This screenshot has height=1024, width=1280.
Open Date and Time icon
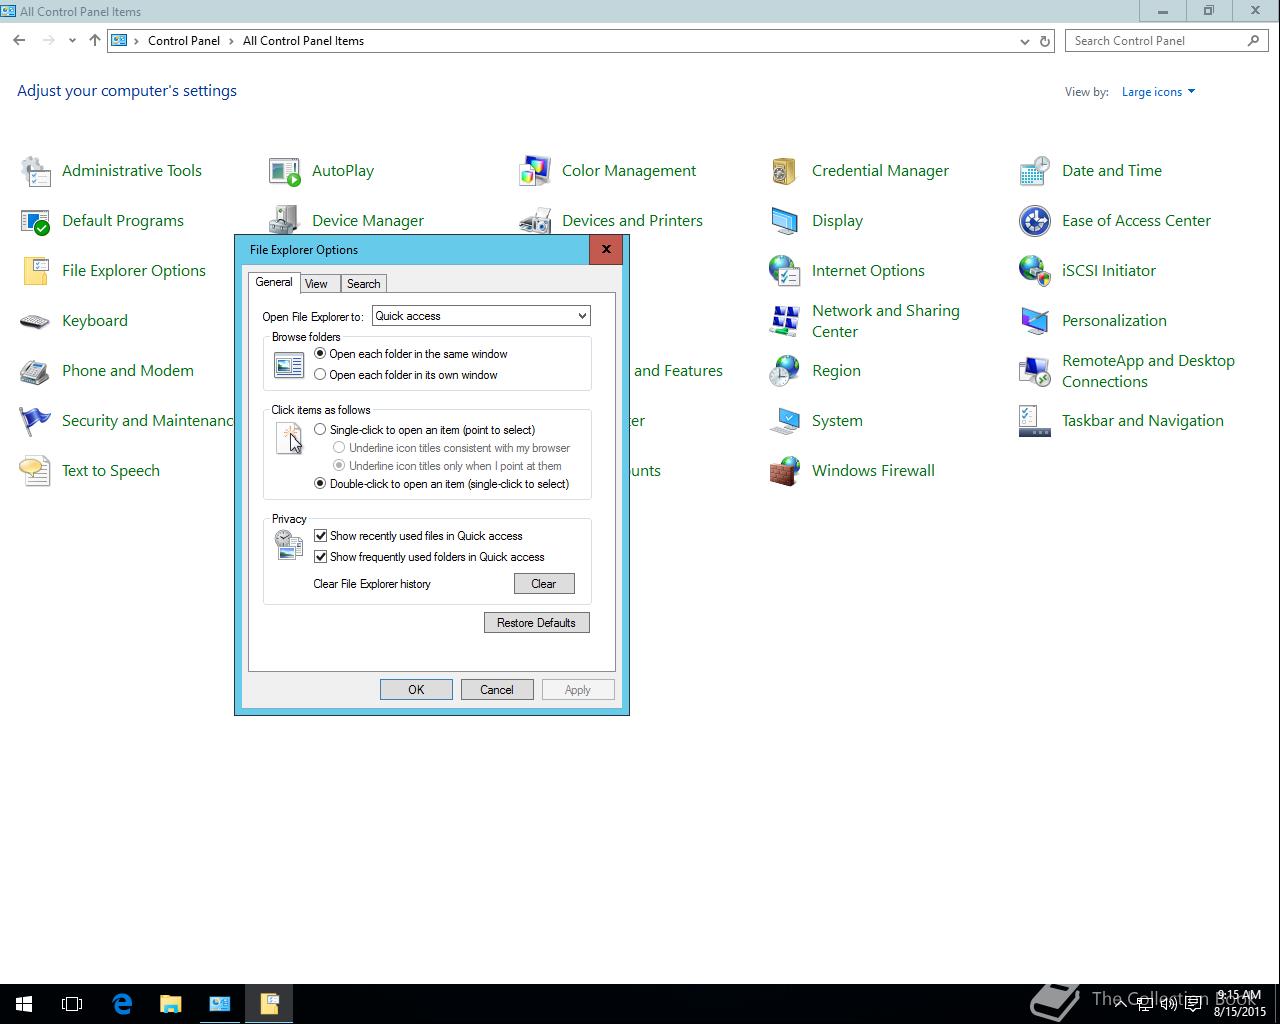coord(1035,171)
